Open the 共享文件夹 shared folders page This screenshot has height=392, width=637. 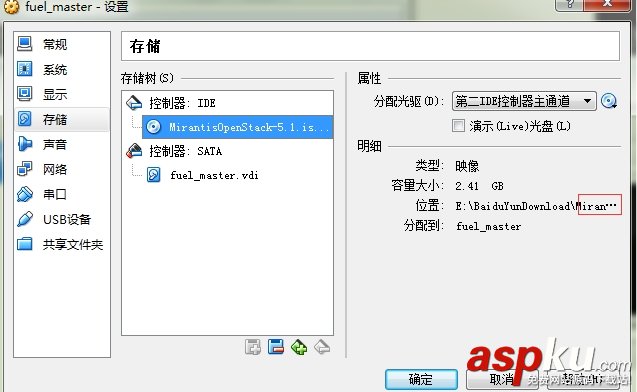click(62, 244)
